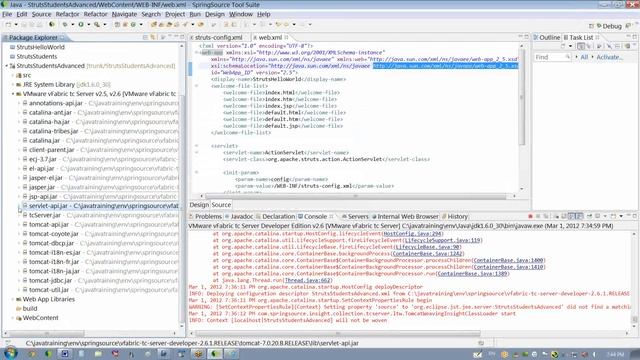The height and width of the screenshot is (360, 640).
Task: Open the File menu
Action: pos(7,14)
